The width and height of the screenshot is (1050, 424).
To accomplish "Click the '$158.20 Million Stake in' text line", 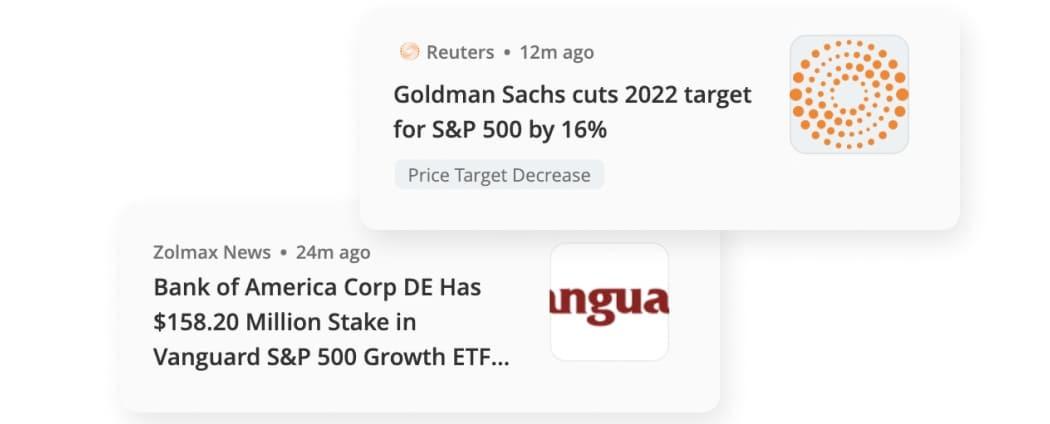I will click(285, 322).
